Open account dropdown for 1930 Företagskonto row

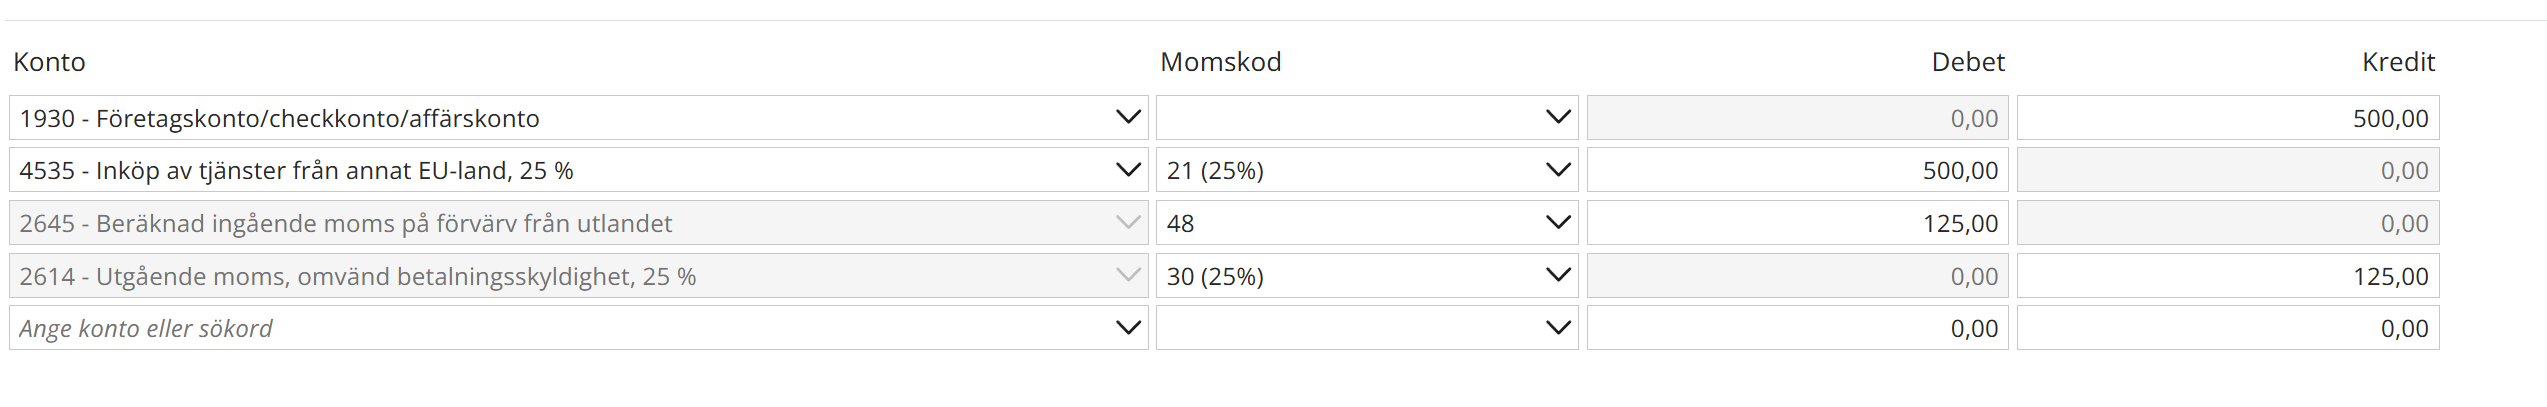point(1127,118)
